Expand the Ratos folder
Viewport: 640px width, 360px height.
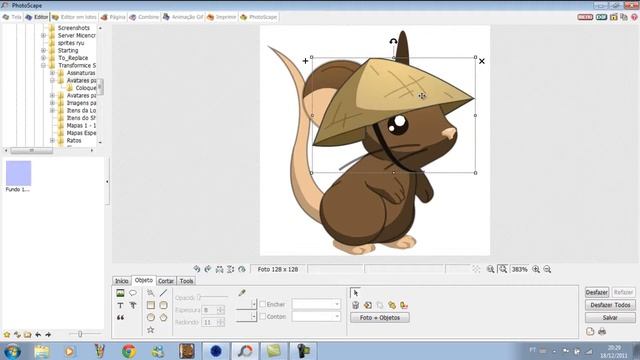click(52, 140)
